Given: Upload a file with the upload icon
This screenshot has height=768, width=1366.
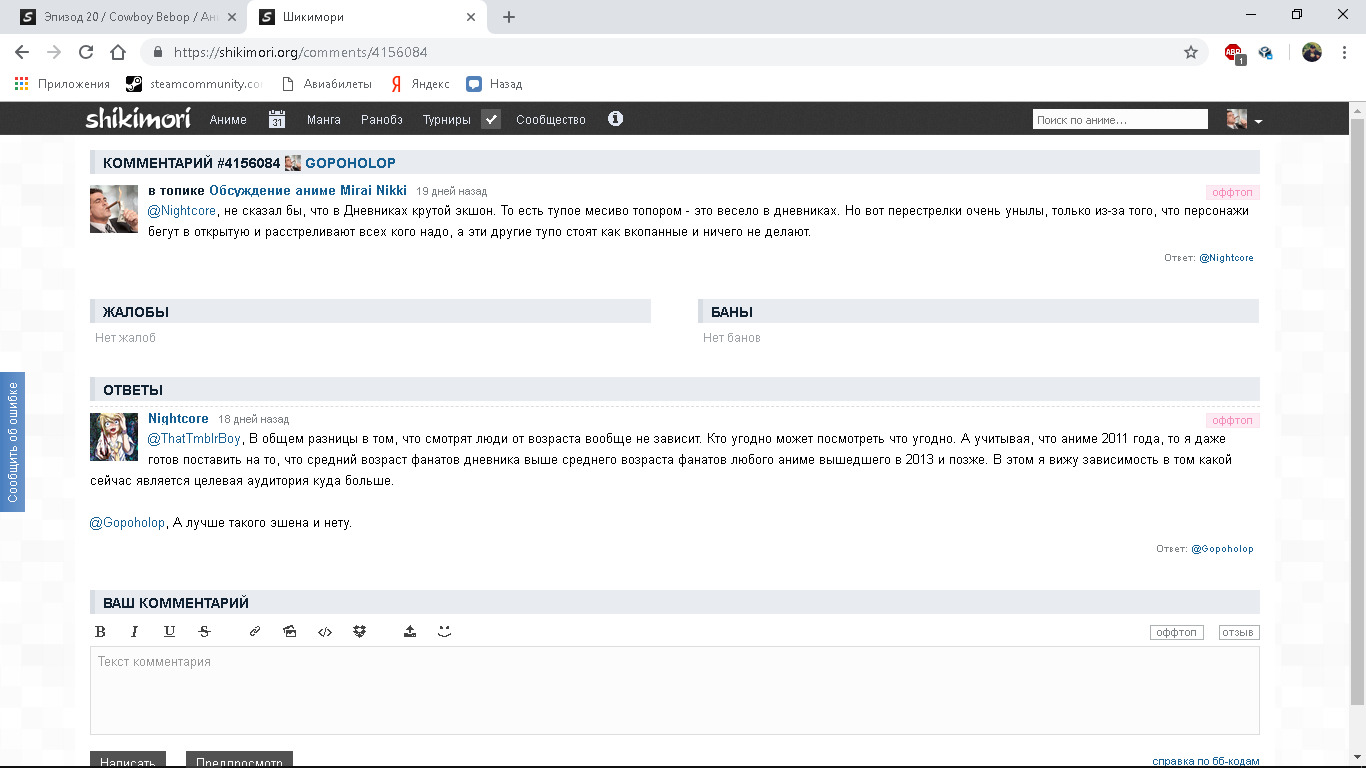Looking at the screenshot, I should coord(410,632).
